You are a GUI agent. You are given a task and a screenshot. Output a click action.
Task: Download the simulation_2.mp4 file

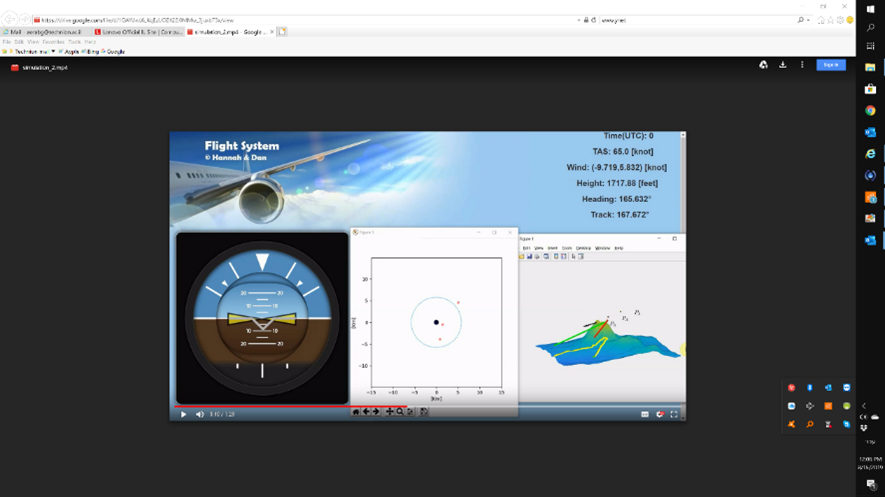[x=783, y=65]
